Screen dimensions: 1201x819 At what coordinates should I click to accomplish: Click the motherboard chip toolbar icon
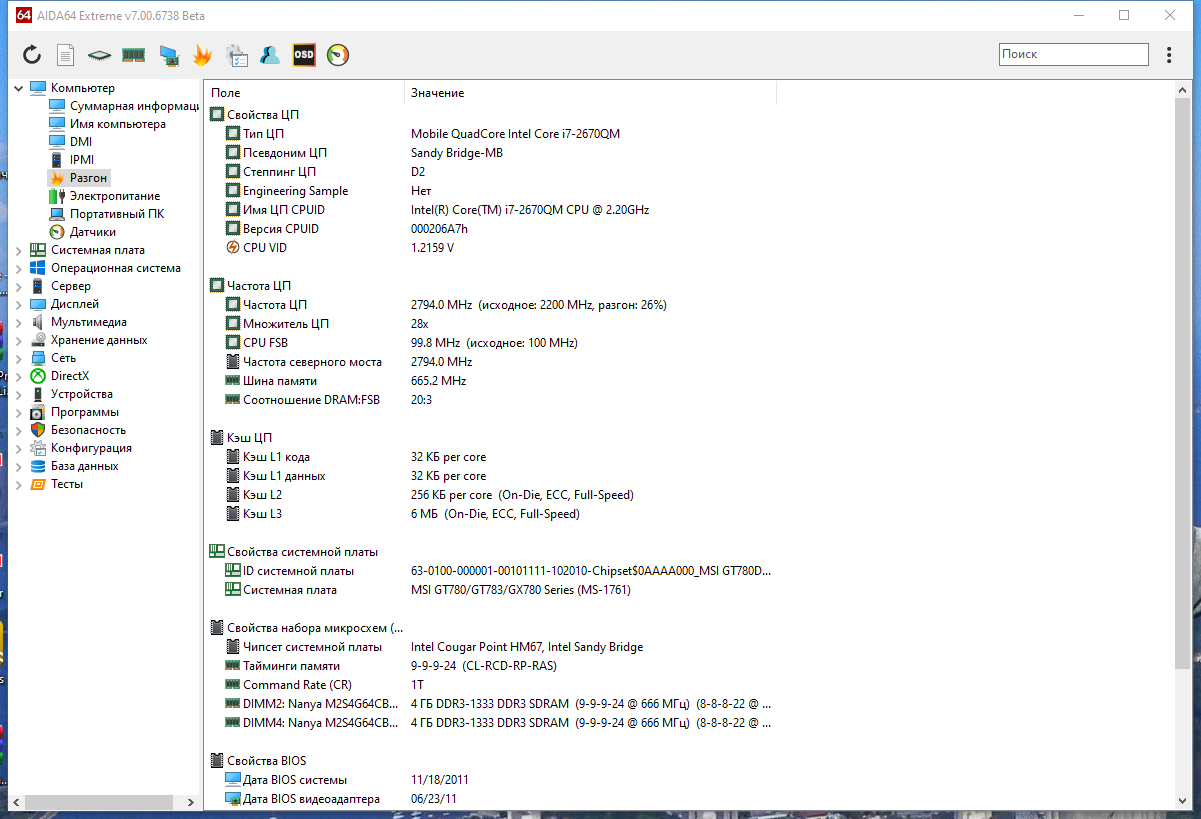pyautogui.click(x=98, y=56)
